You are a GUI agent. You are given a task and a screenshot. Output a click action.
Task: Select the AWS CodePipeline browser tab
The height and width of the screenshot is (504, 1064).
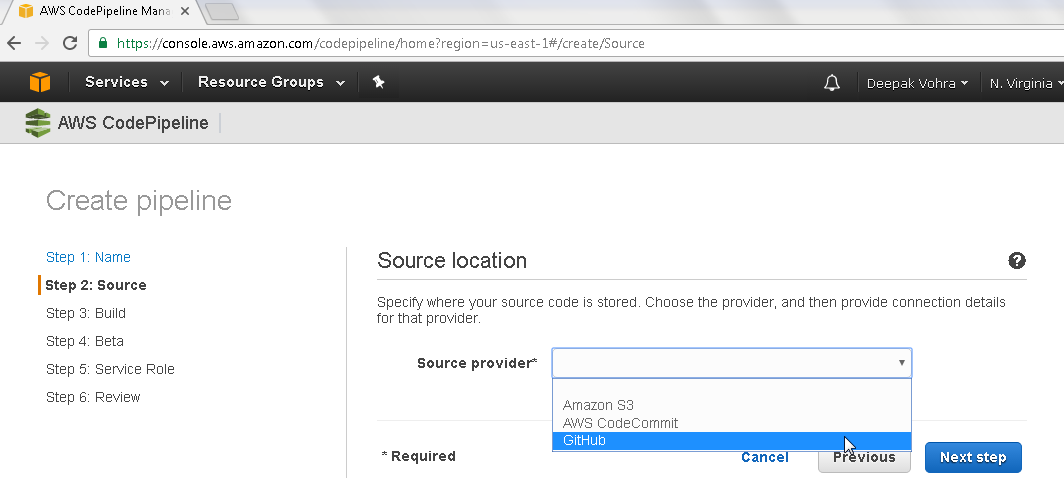click(x=105, y=12)
